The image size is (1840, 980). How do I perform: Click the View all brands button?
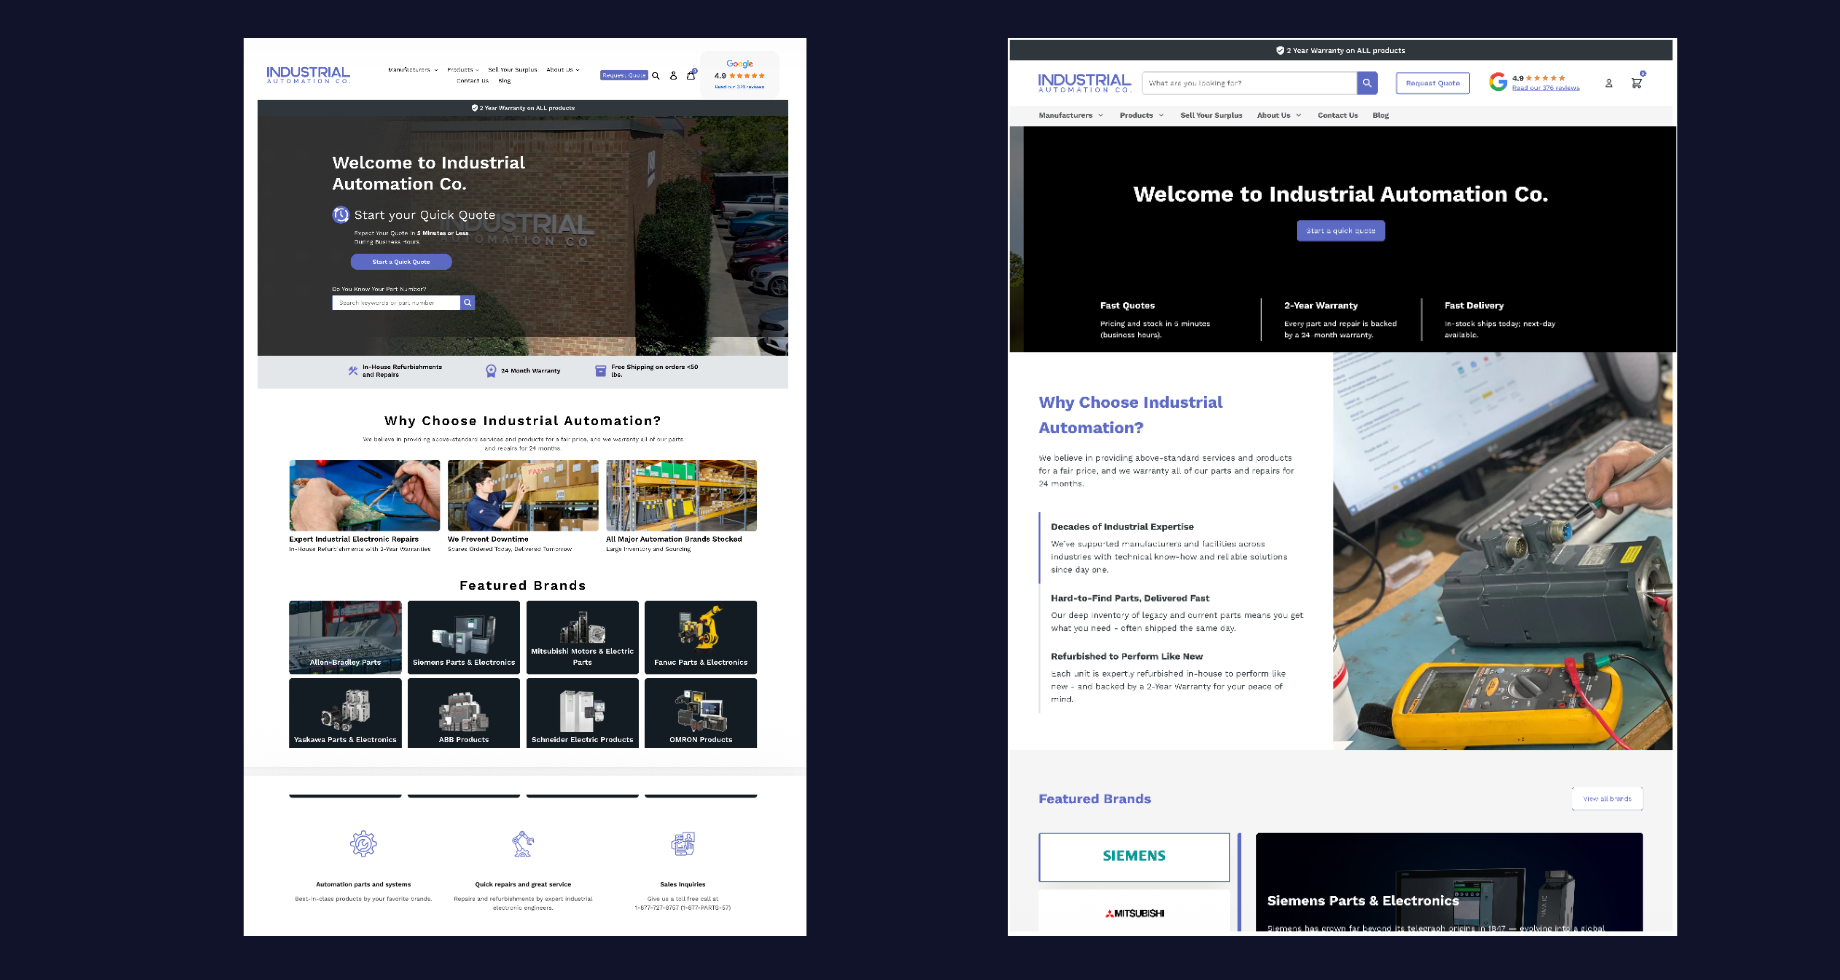[x=1607, y=799]
